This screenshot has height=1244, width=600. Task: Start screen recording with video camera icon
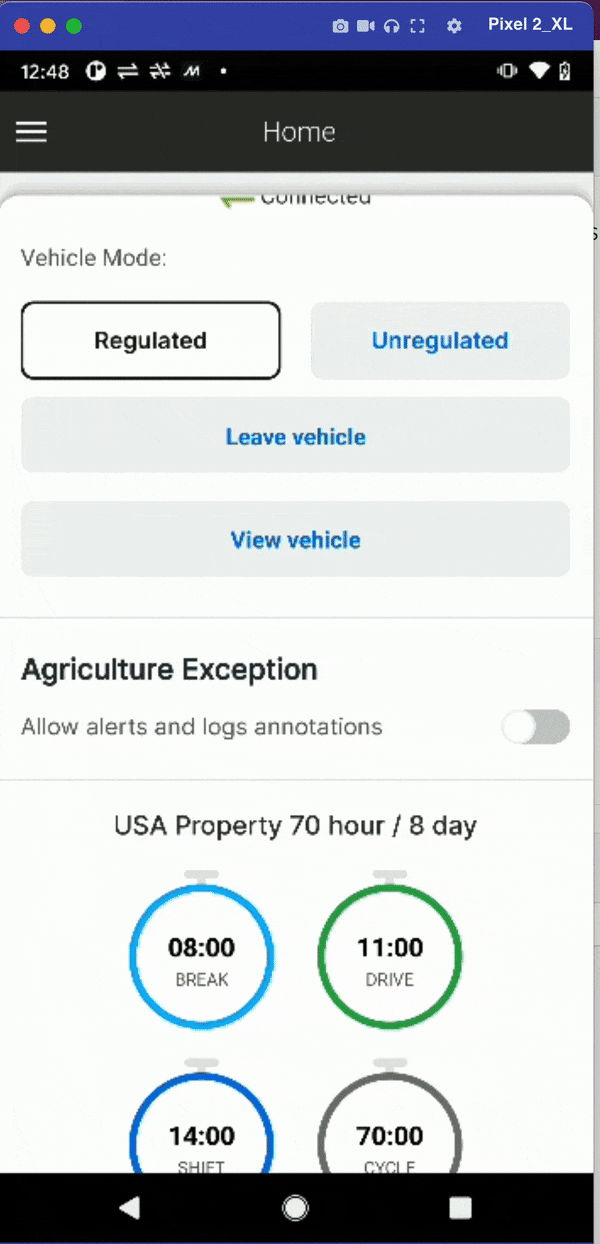click(x=366, y=26)
